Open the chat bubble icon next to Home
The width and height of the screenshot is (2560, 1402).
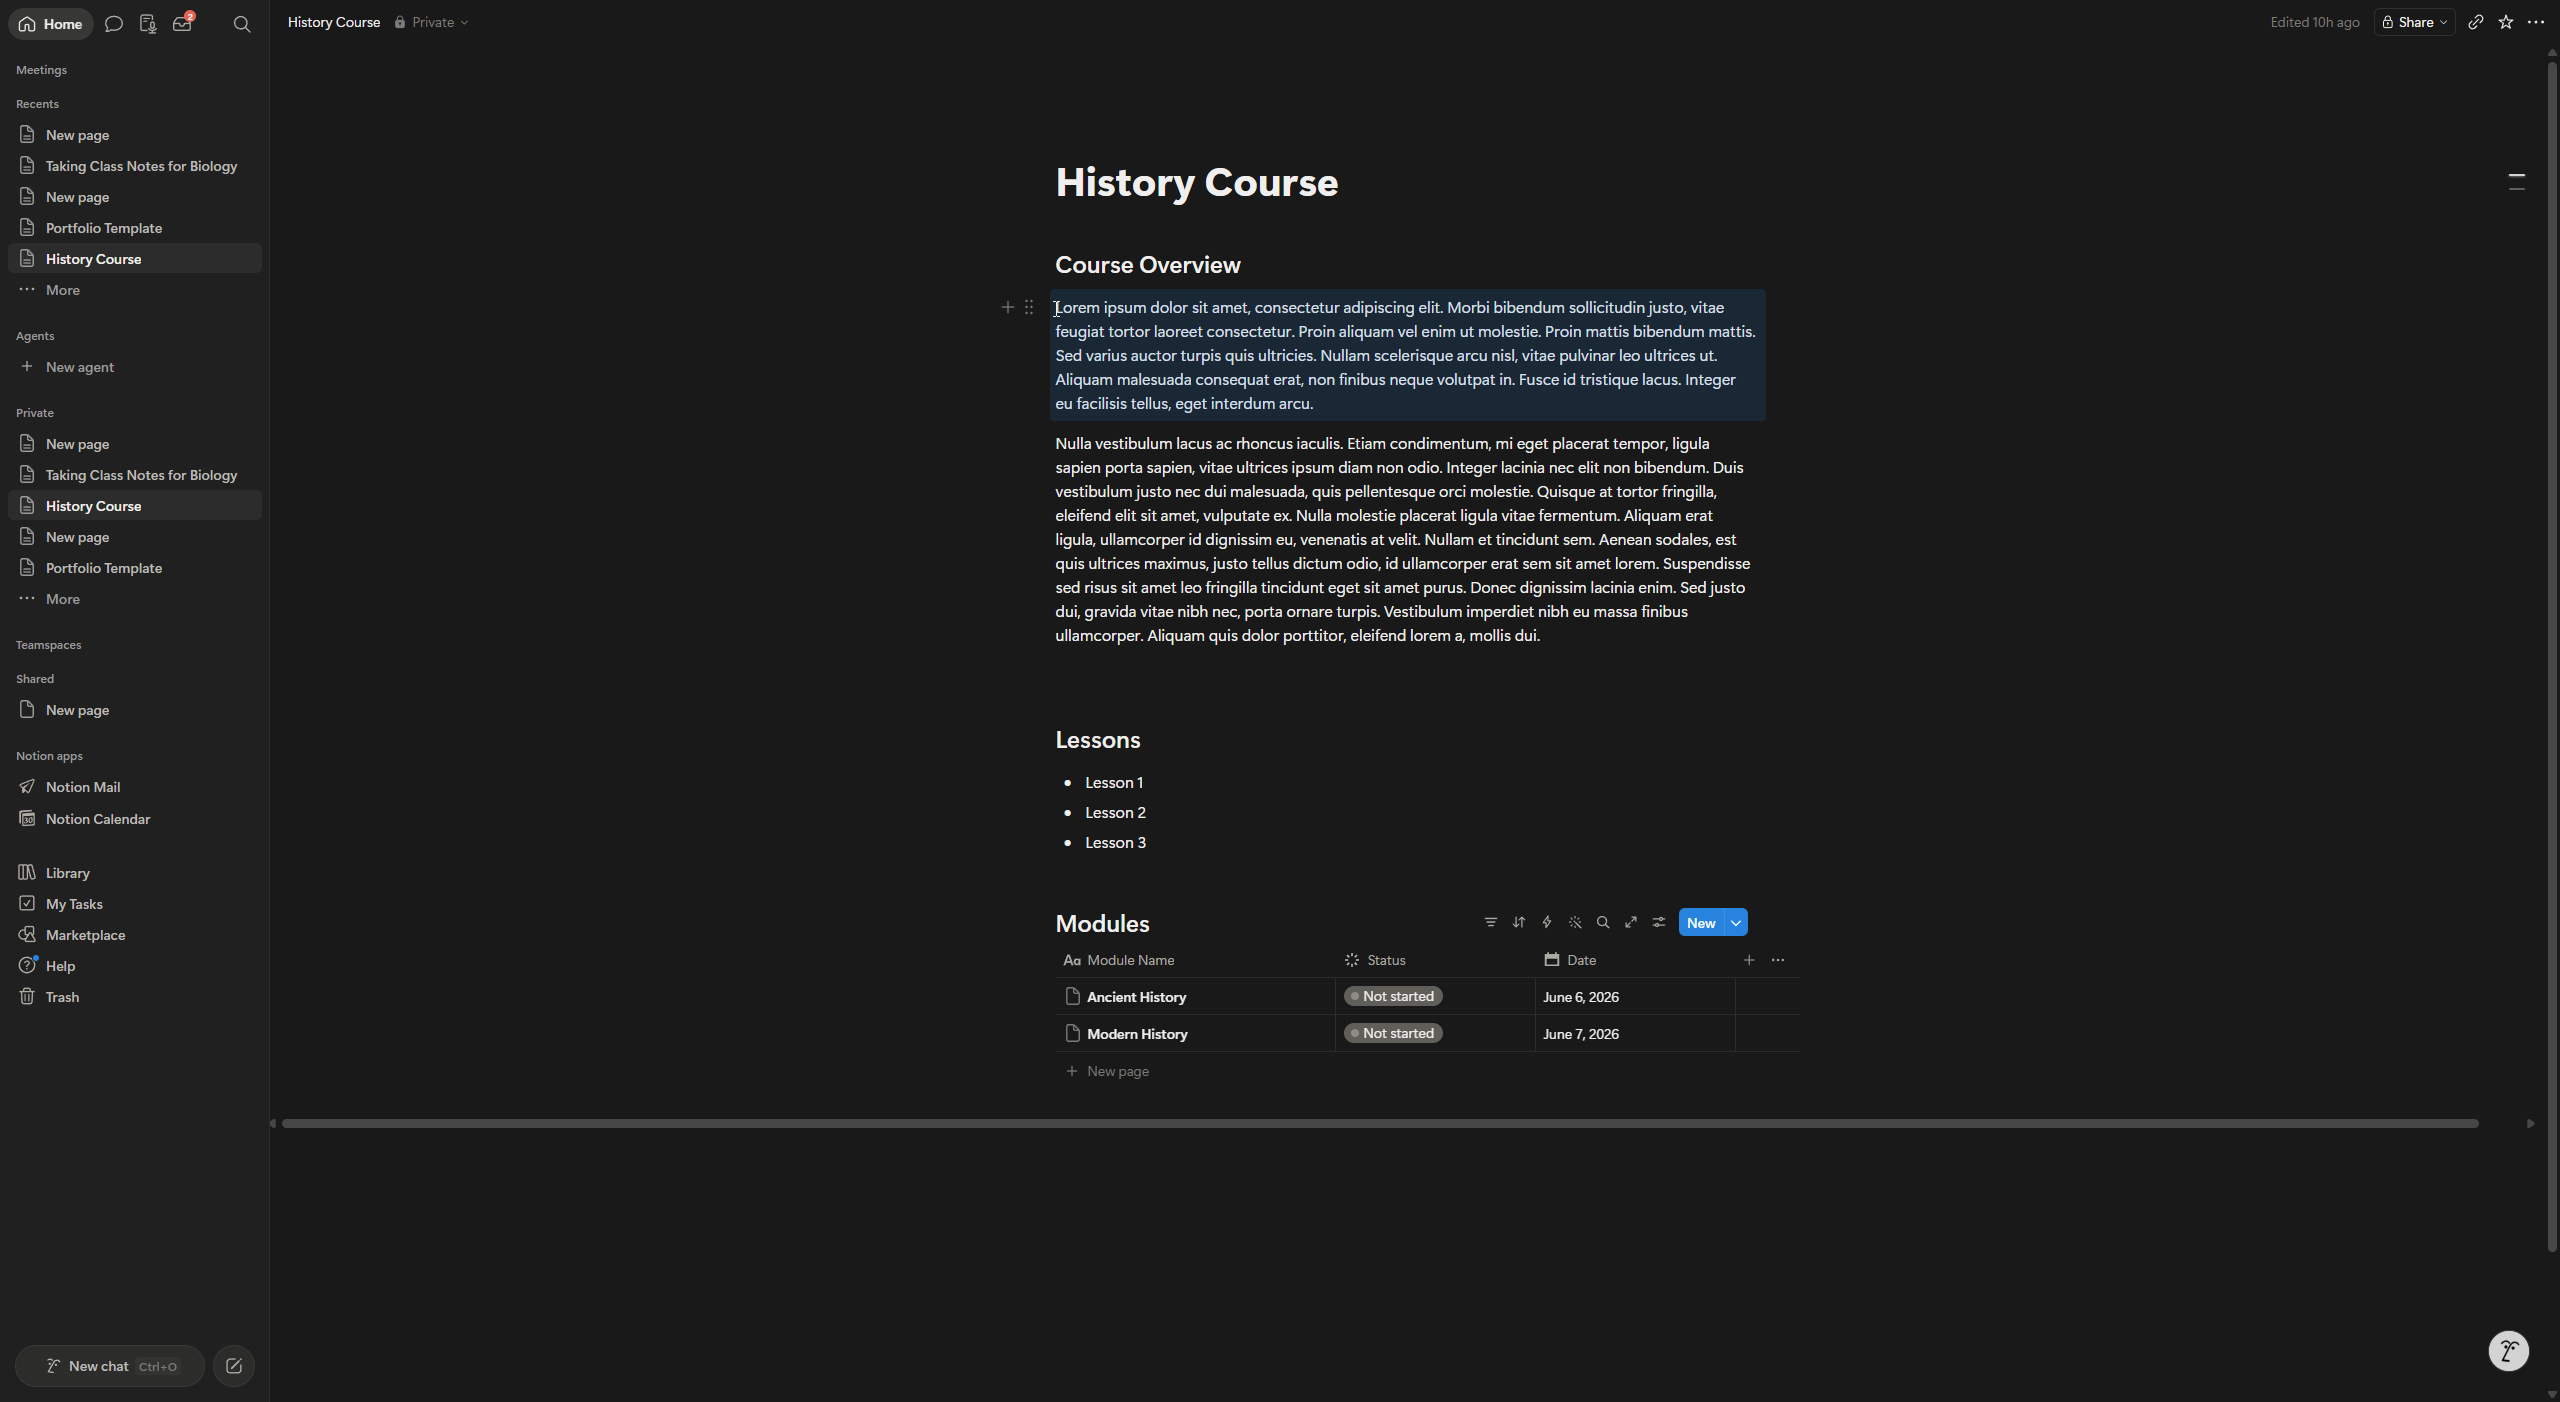coord(114,23)
